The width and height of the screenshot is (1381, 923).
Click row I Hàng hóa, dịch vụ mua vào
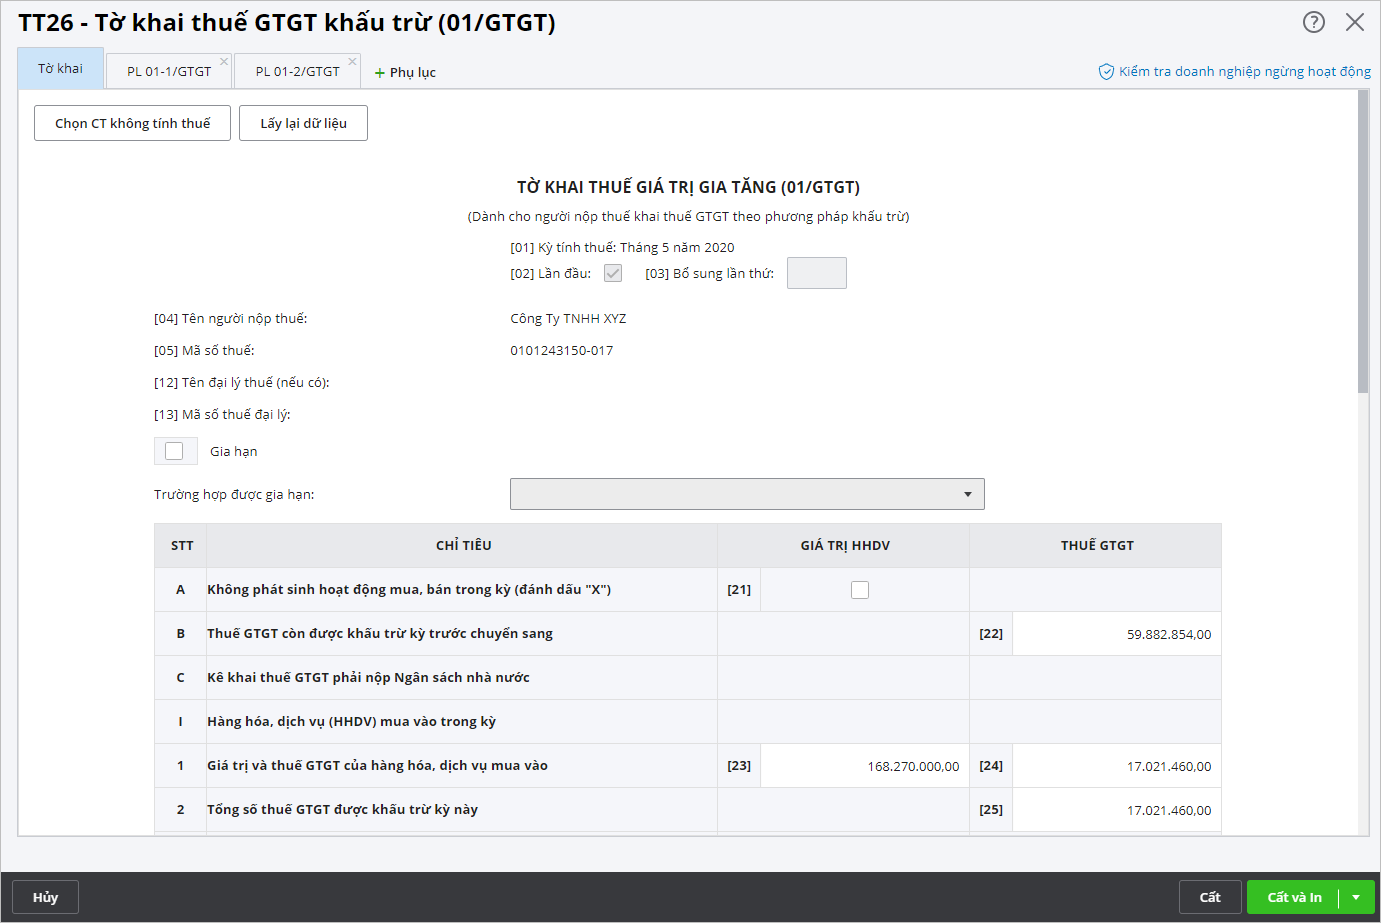(x=687, y=722)
